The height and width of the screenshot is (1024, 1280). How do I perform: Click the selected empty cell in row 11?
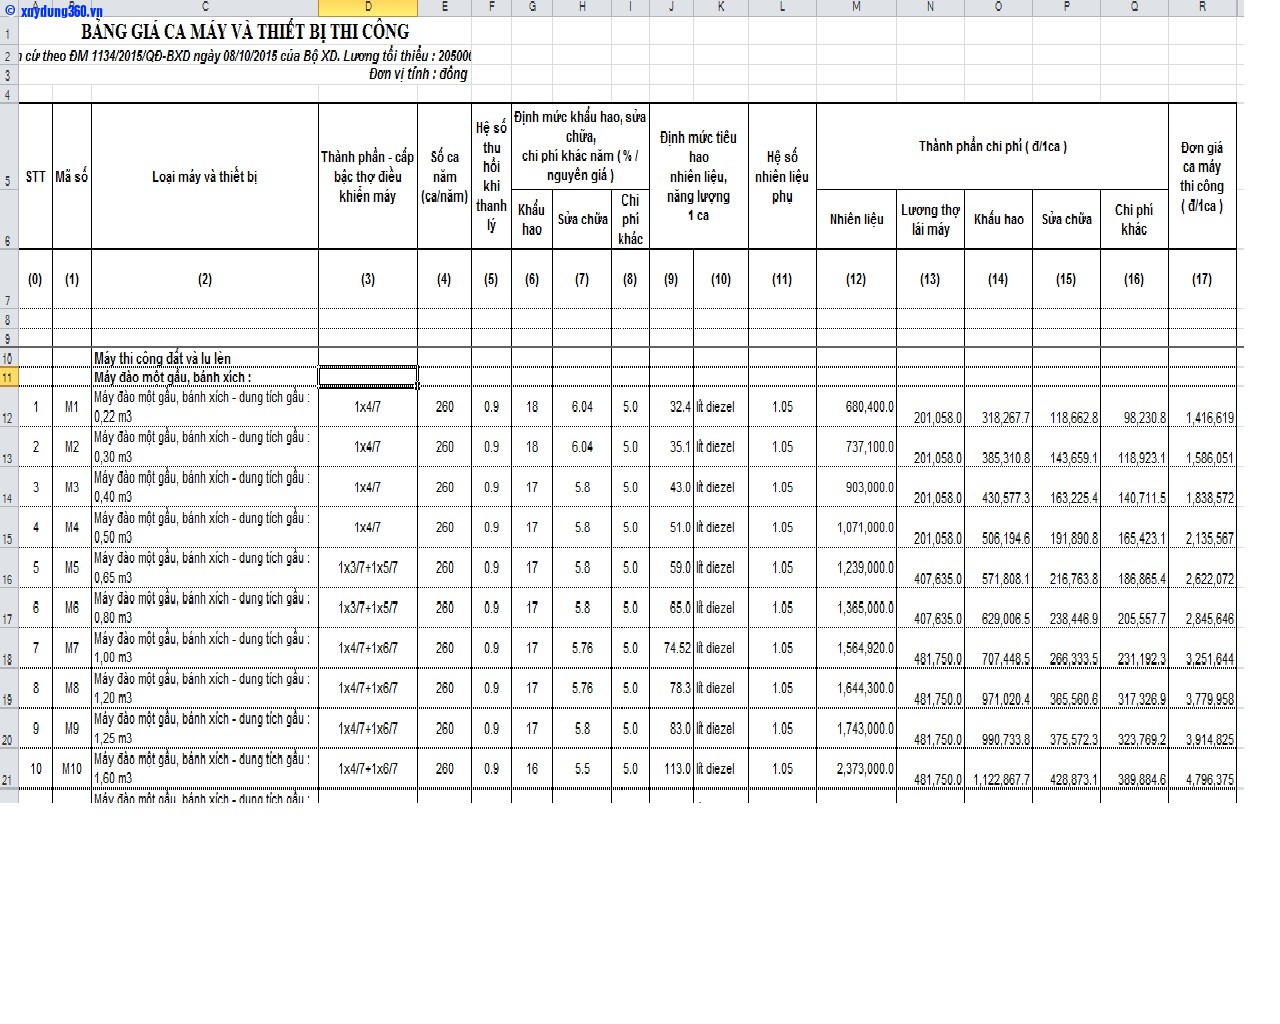pos(368,377)
